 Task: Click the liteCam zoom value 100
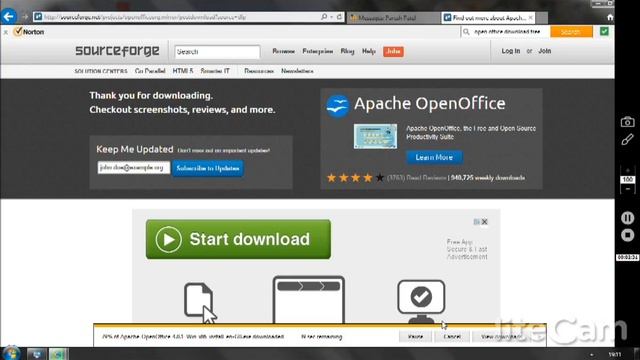pyautogui.click(x=627, y=180)
